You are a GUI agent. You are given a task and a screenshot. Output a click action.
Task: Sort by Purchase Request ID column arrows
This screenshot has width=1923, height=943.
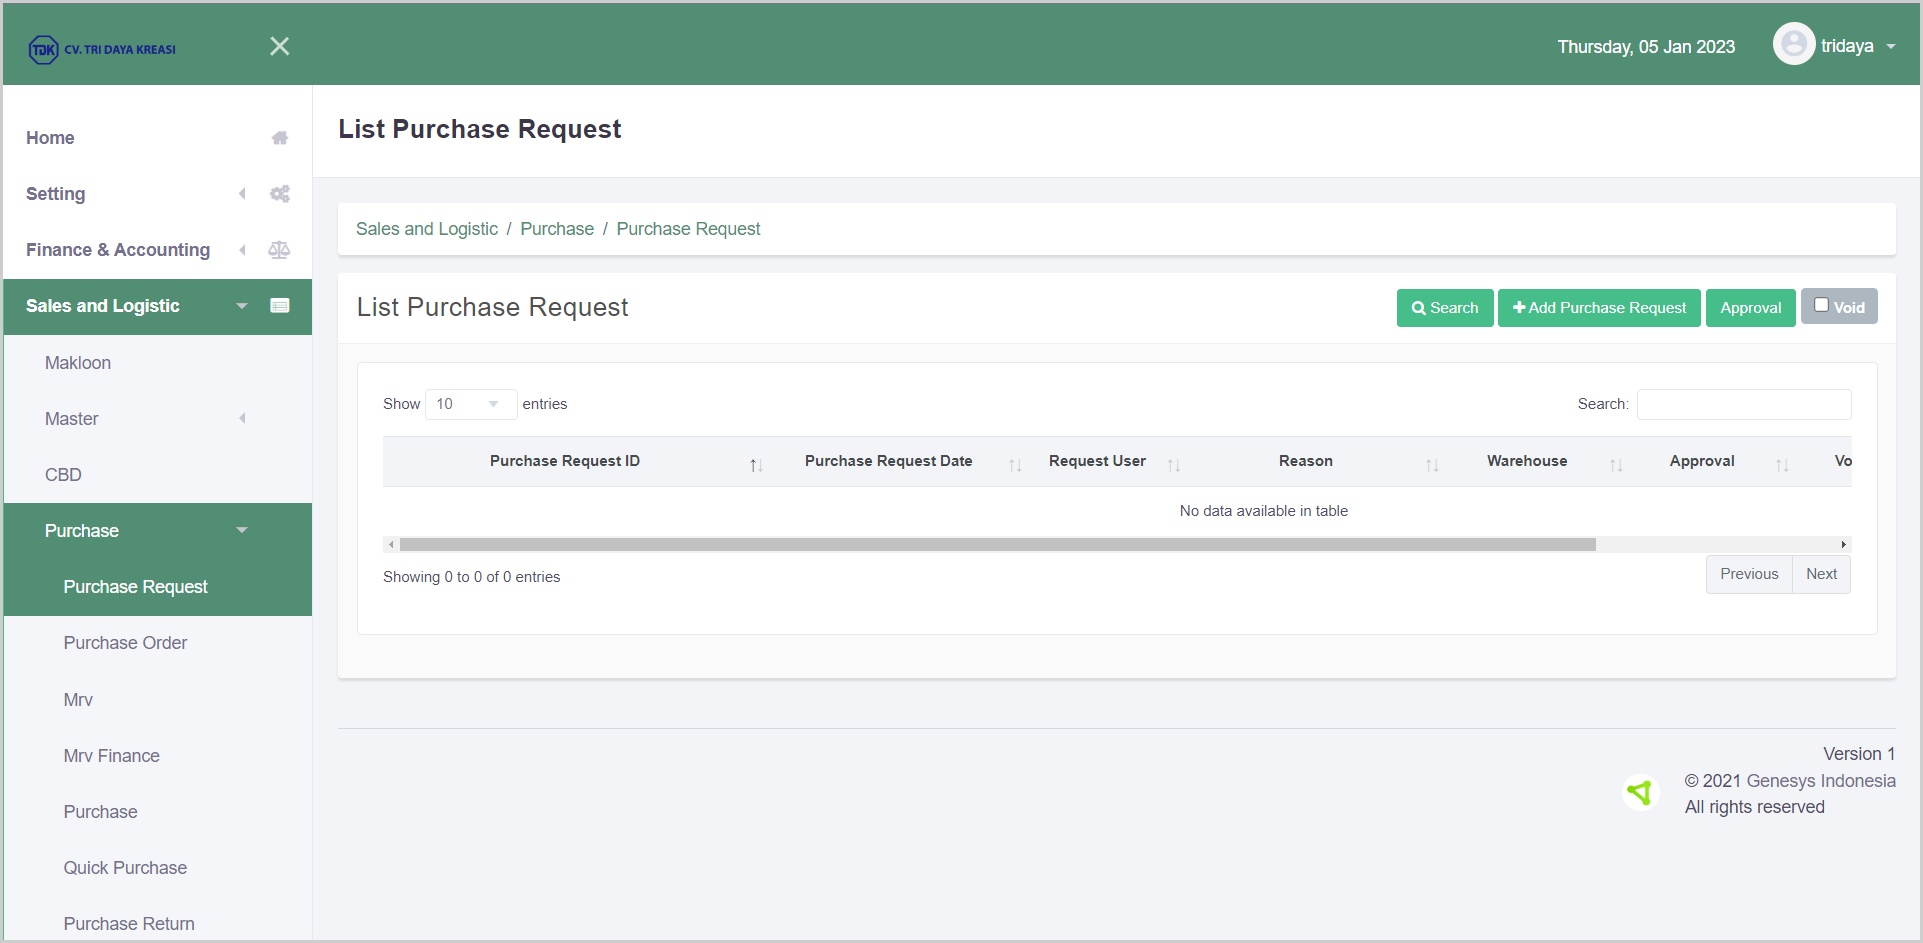click(756, 465)
